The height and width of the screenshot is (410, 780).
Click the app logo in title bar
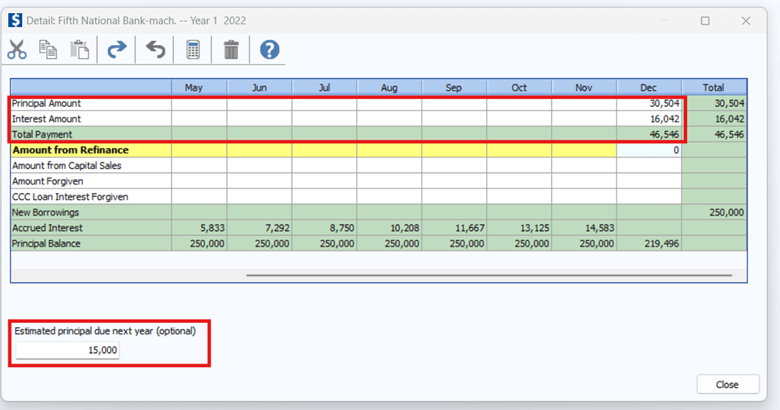pyautogui.click(x=15, y=20)
